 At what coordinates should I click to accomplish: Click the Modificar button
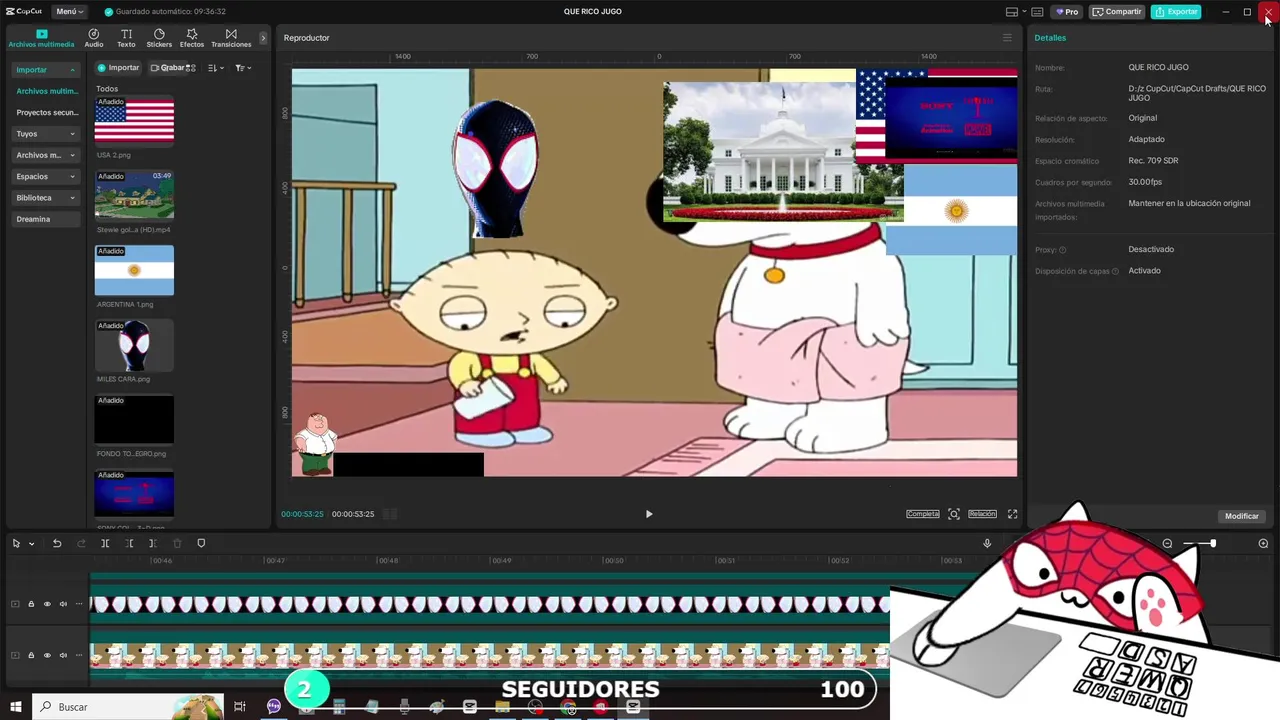pos(1242,516)
